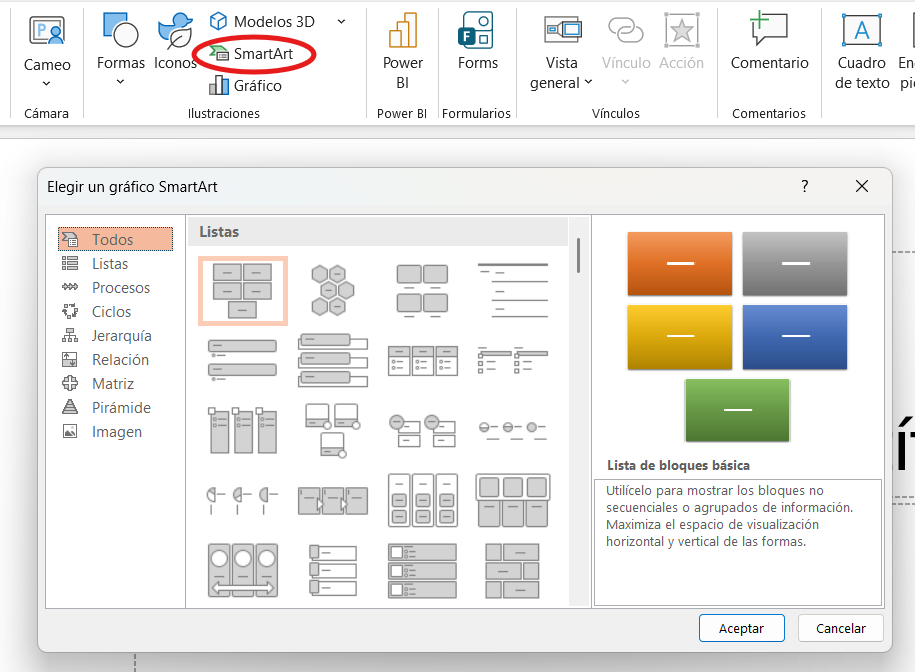Choose the pie process layout

[x=243, y=500]
